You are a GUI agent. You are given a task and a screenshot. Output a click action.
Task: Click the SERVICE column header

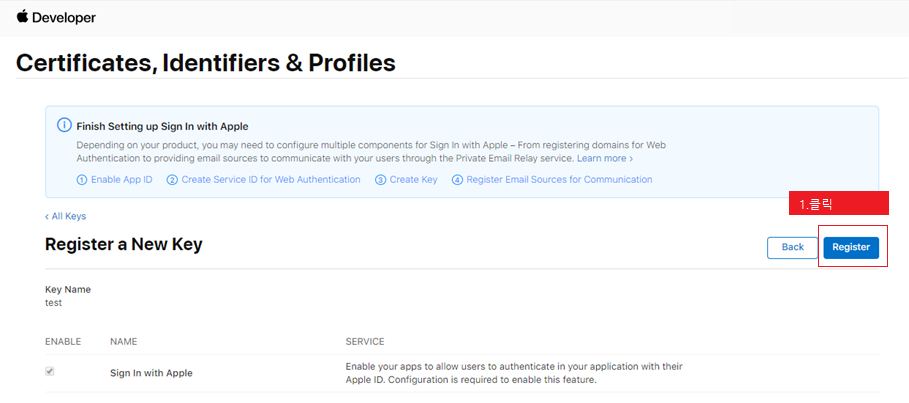coord(365,342)
